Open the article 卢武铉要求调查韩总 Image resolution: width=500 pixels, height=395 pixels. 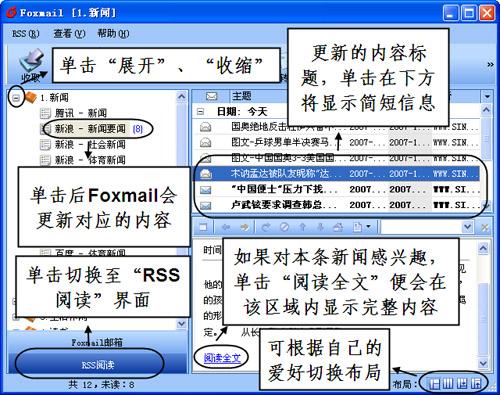tap(284, 205)
